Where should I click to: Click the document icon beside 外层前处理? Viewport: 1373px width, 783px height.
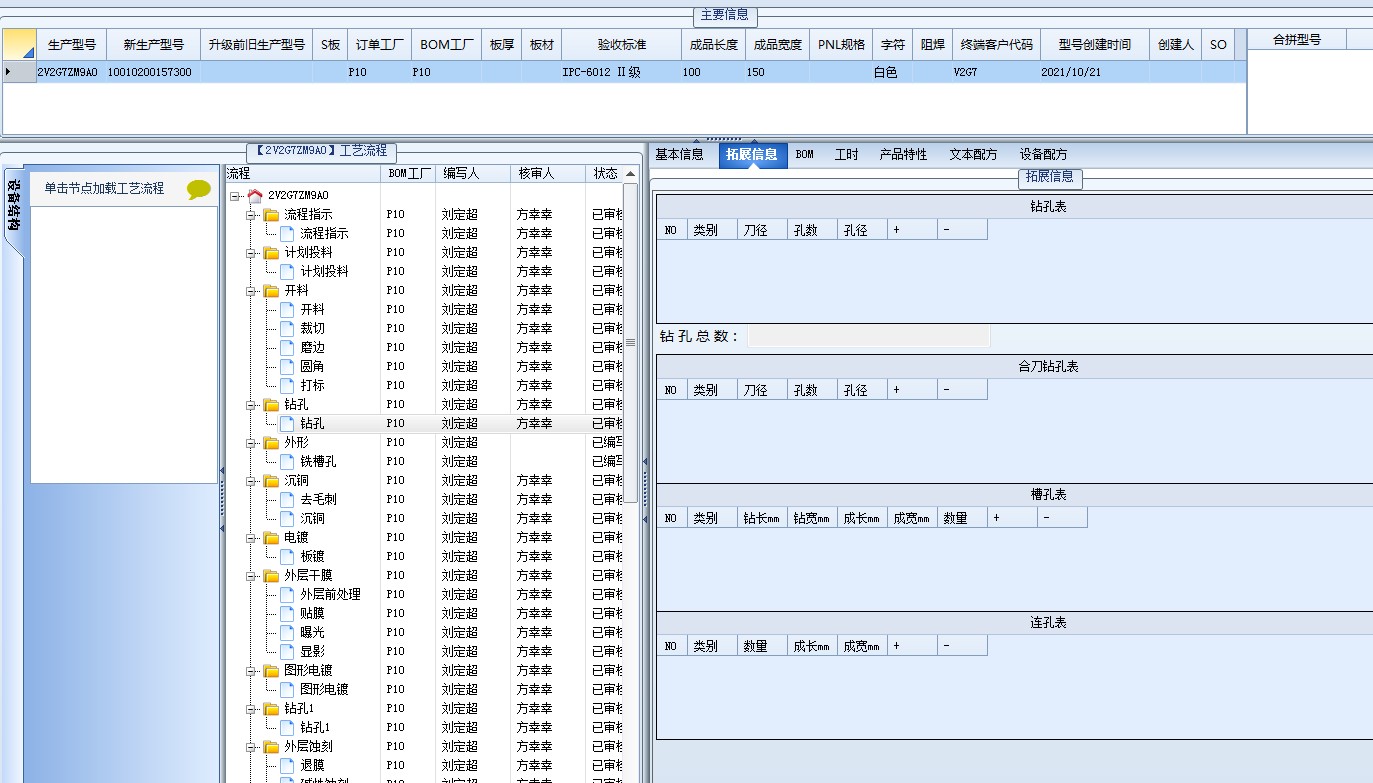click(287, 594)
